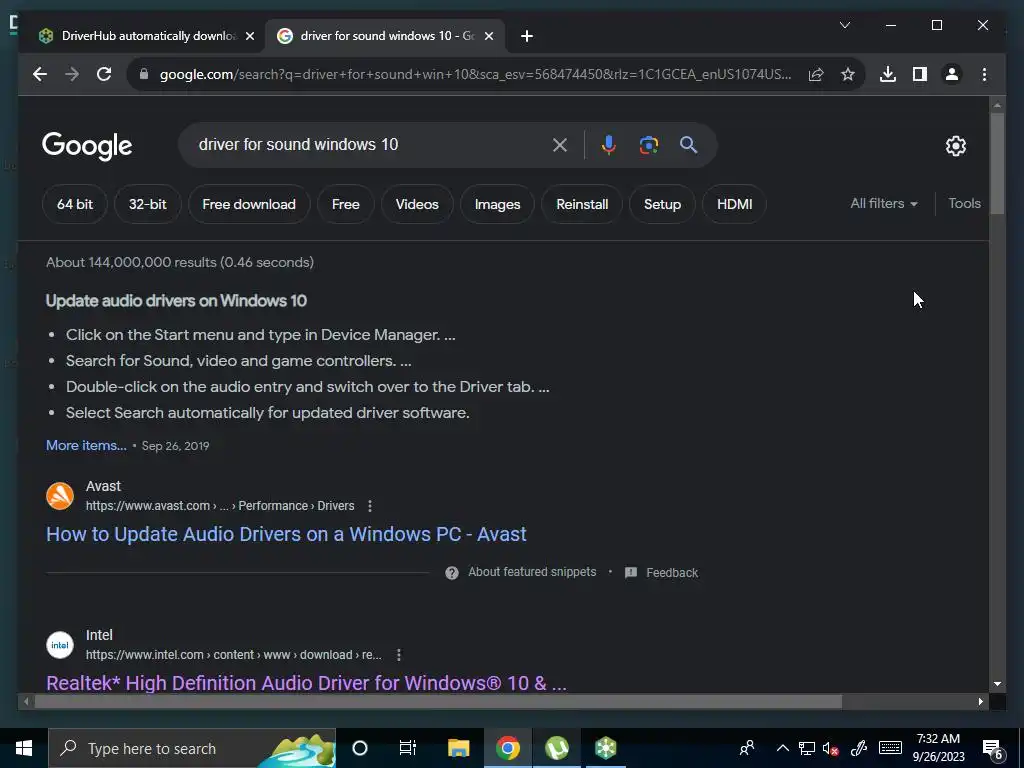The image size is (1024, 768).
Task: Click the Intel site logo
Action: pos(60,645)
